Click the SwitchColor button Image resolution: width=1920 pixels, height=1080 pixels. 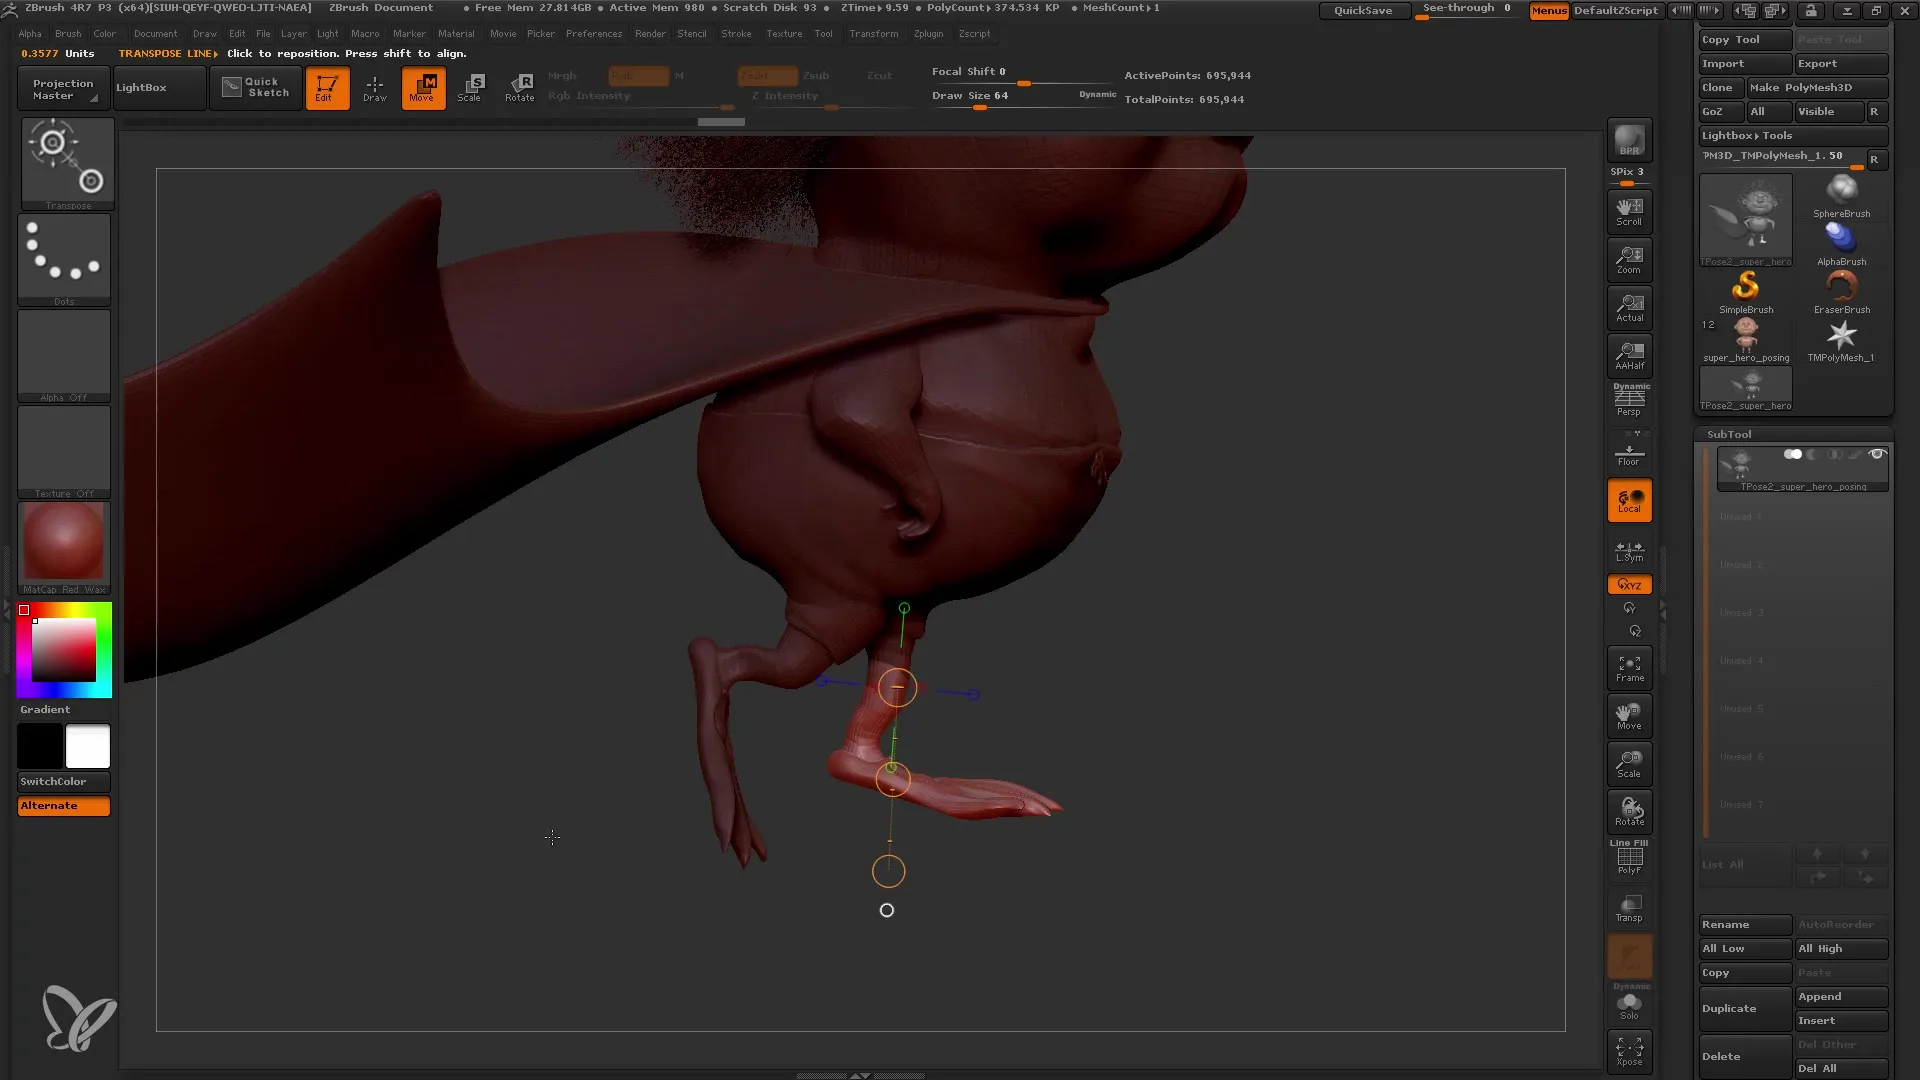(64, 782)
